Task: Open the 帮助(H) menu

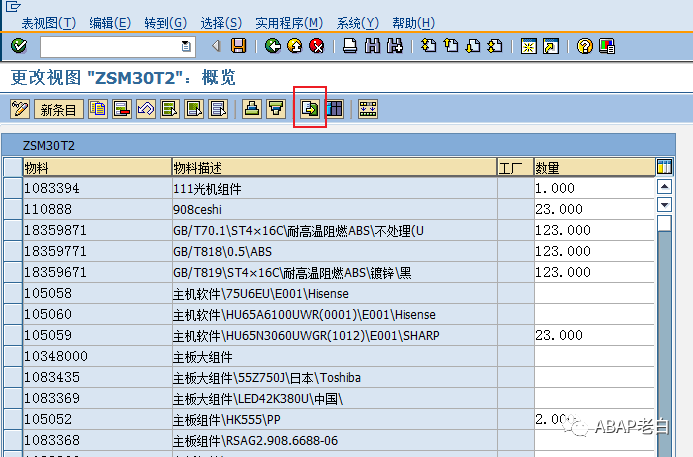Action: click(x=413, y=23)
